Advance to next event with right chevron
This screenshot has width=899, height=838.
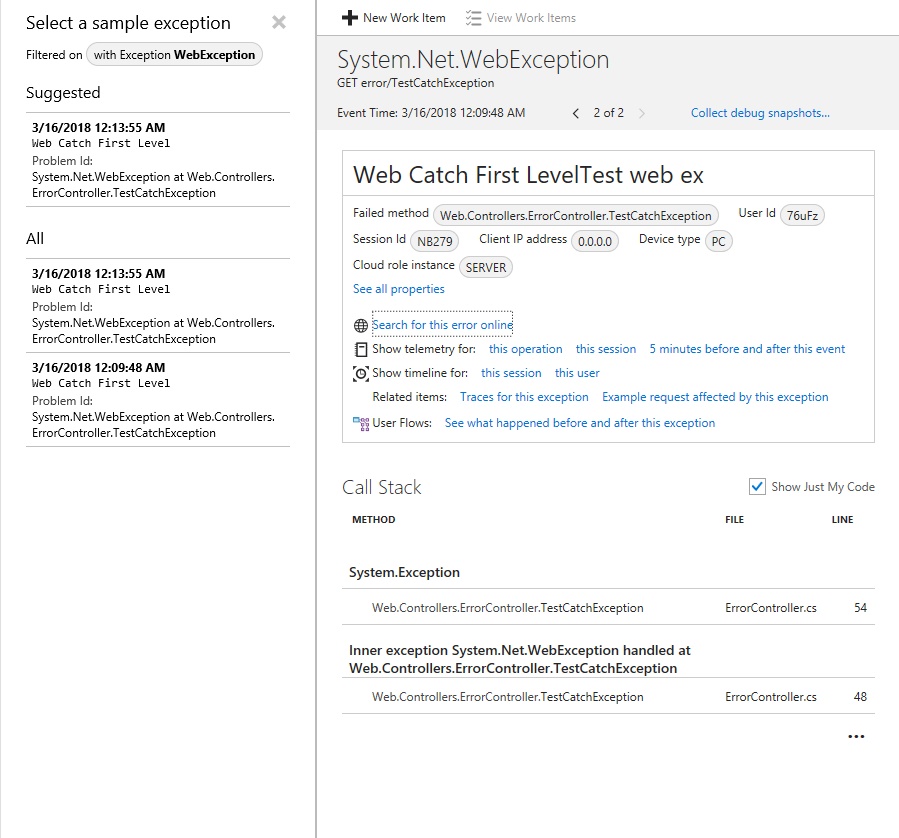pos(643,113)
